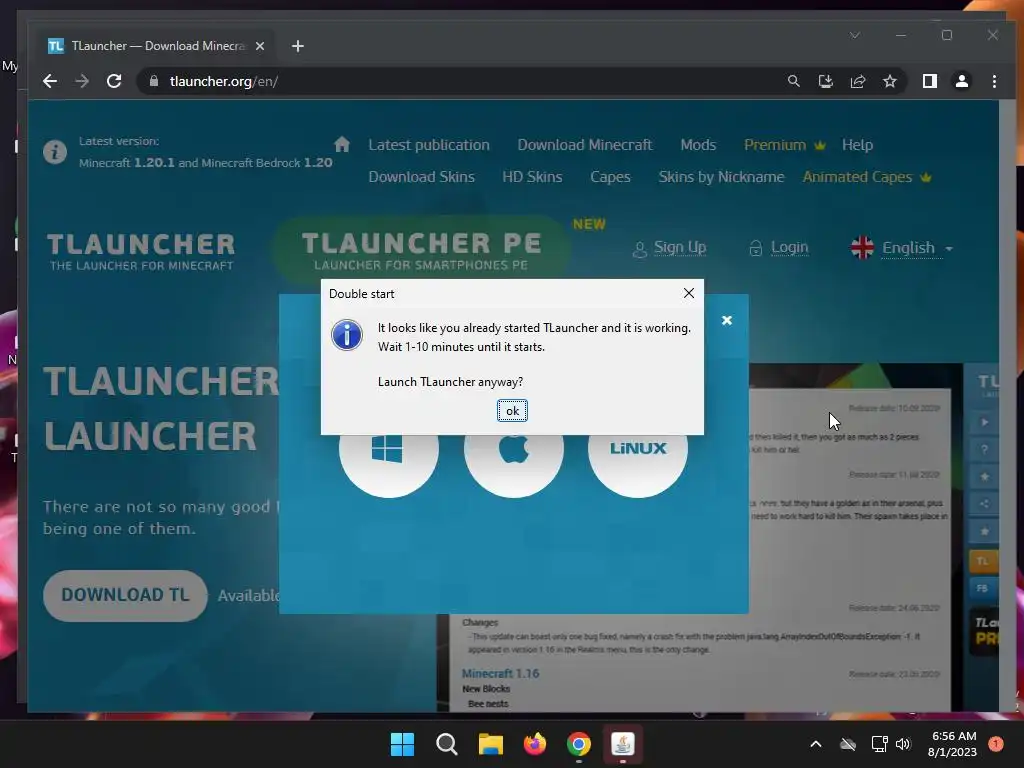Screen dimensions: 1024x768
Task: Switch to Chrome from taskbar
Action: coord(579,744)
